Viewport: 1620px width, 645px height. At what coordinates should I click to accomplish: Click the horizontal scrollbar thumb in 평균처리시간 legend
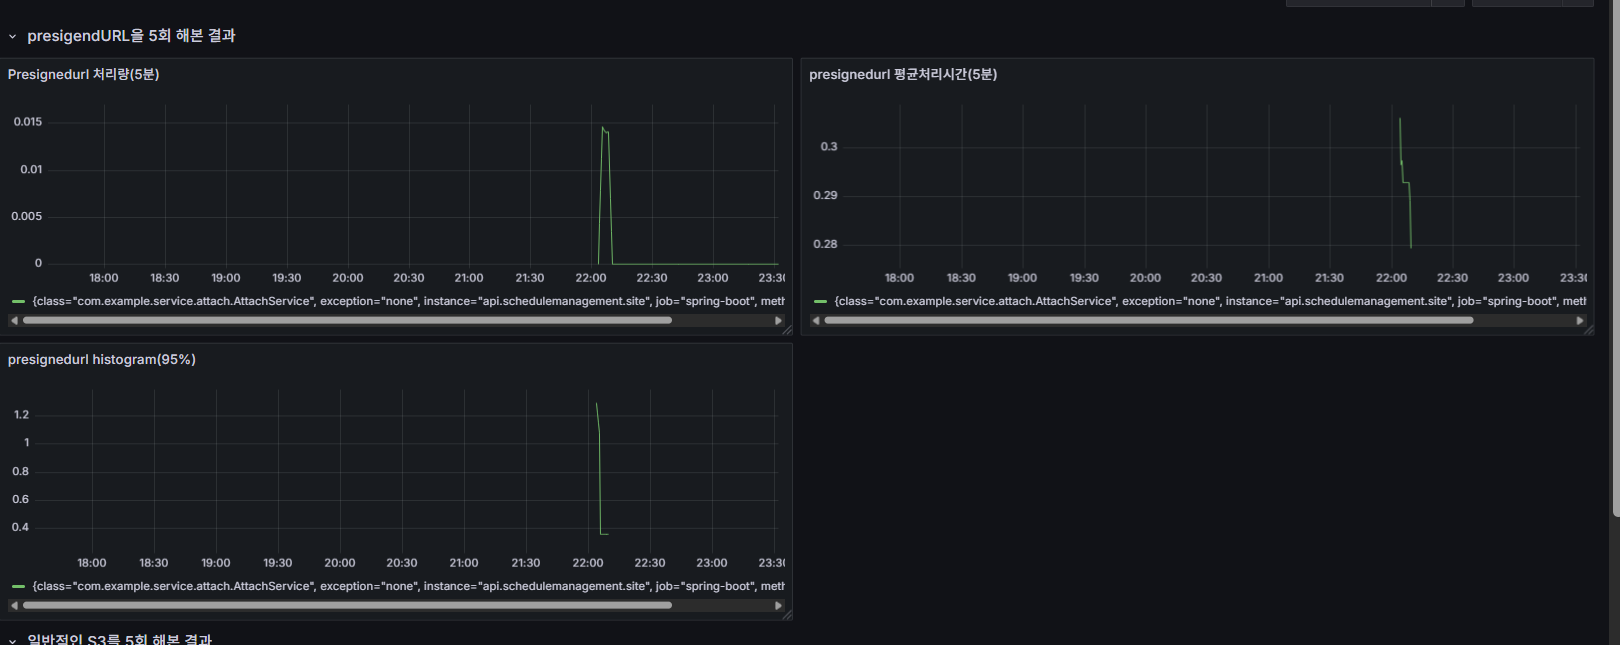point(1149,321)
